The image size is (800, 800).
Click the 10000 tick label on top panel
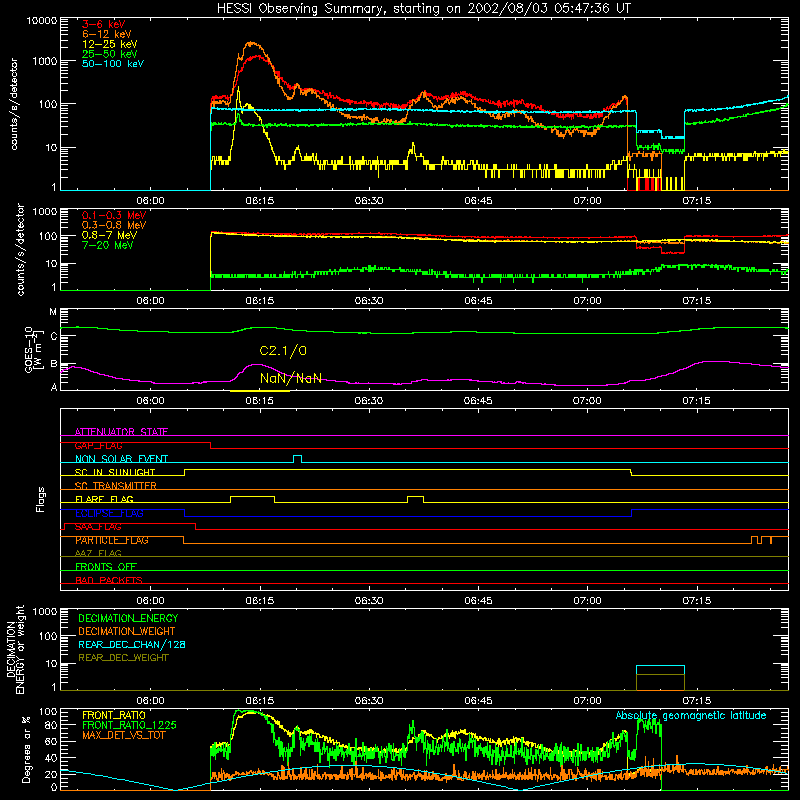click(x=42, y=20)
